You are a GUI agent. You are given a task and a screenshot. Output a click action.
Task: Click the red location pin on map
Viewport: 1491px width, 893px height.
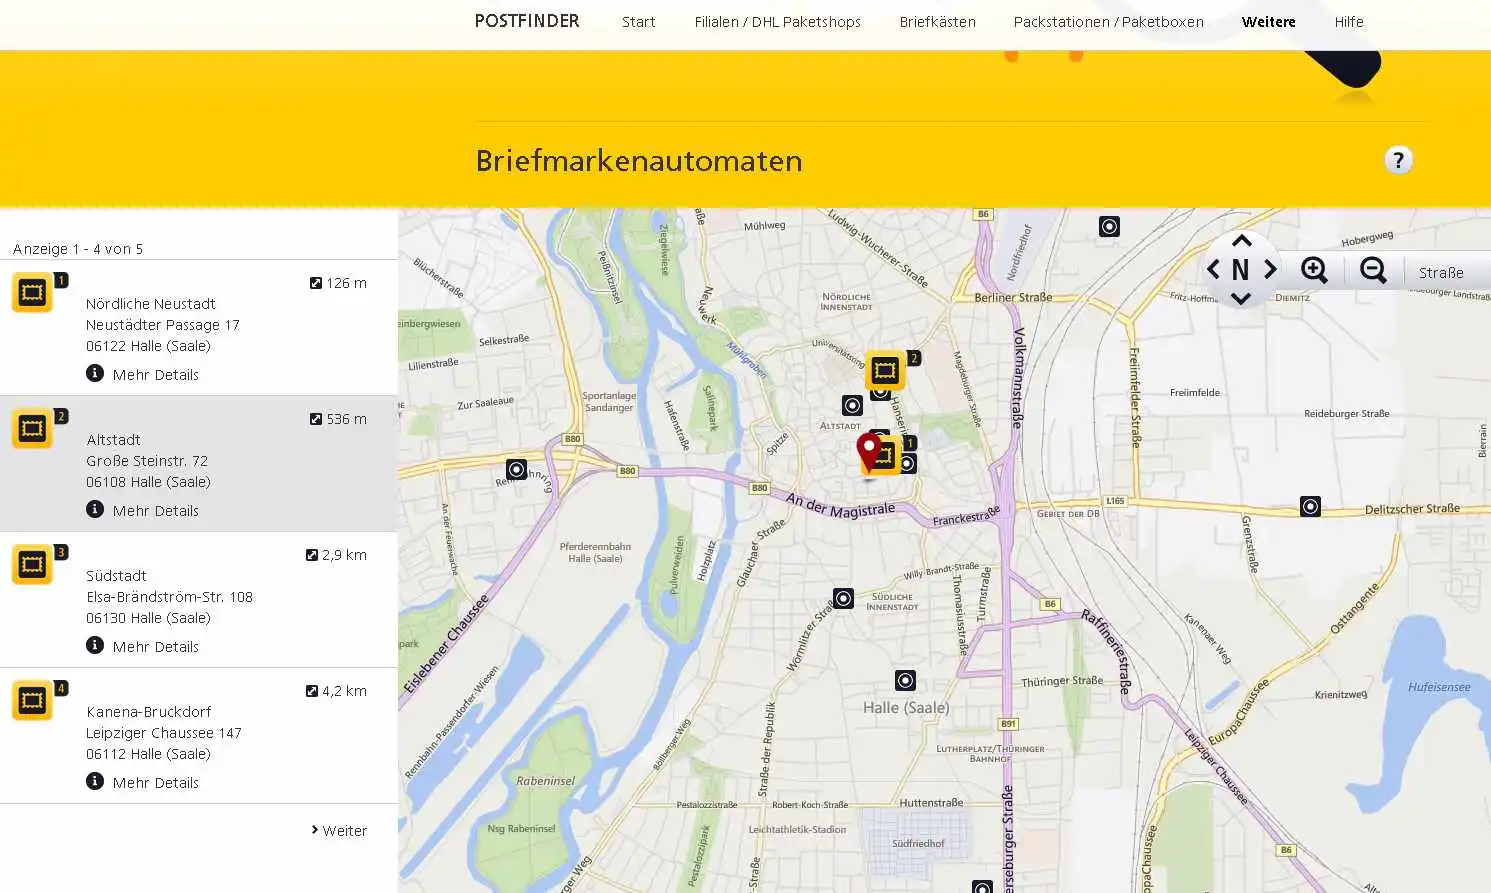[869, 449]
